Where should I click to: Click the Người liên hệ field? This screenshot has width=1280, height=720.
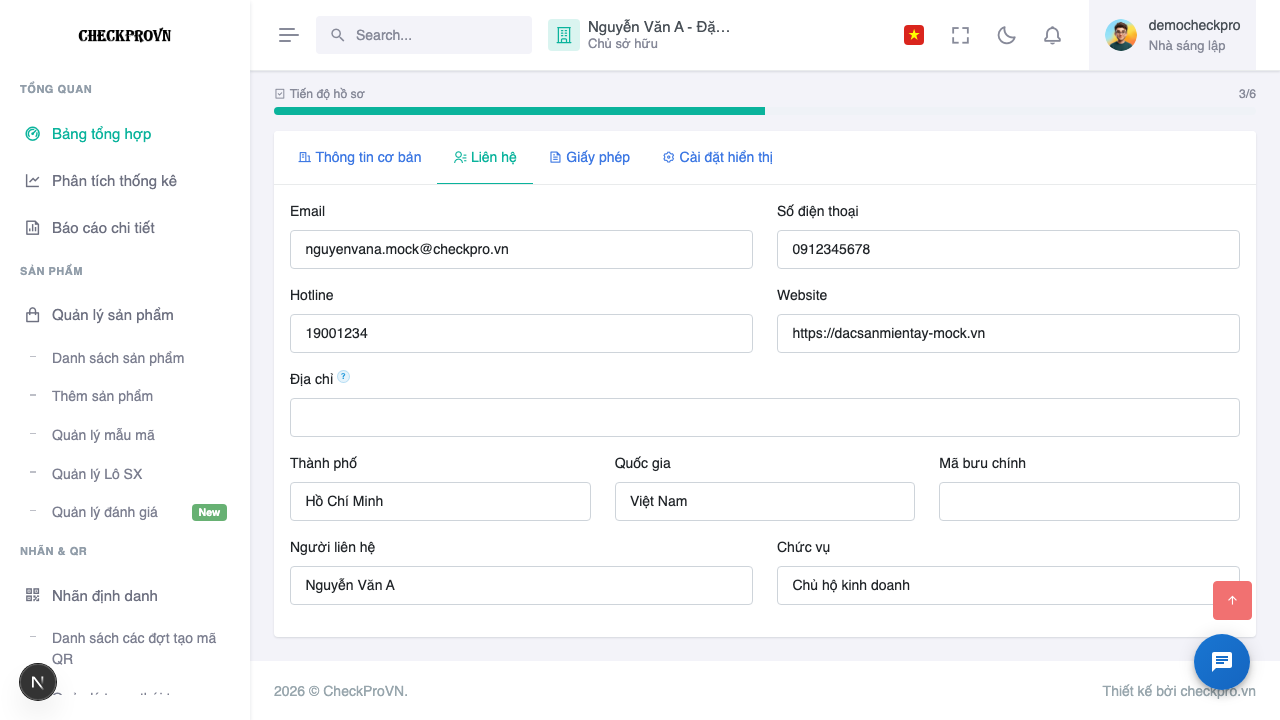click(x=521, y=585)
